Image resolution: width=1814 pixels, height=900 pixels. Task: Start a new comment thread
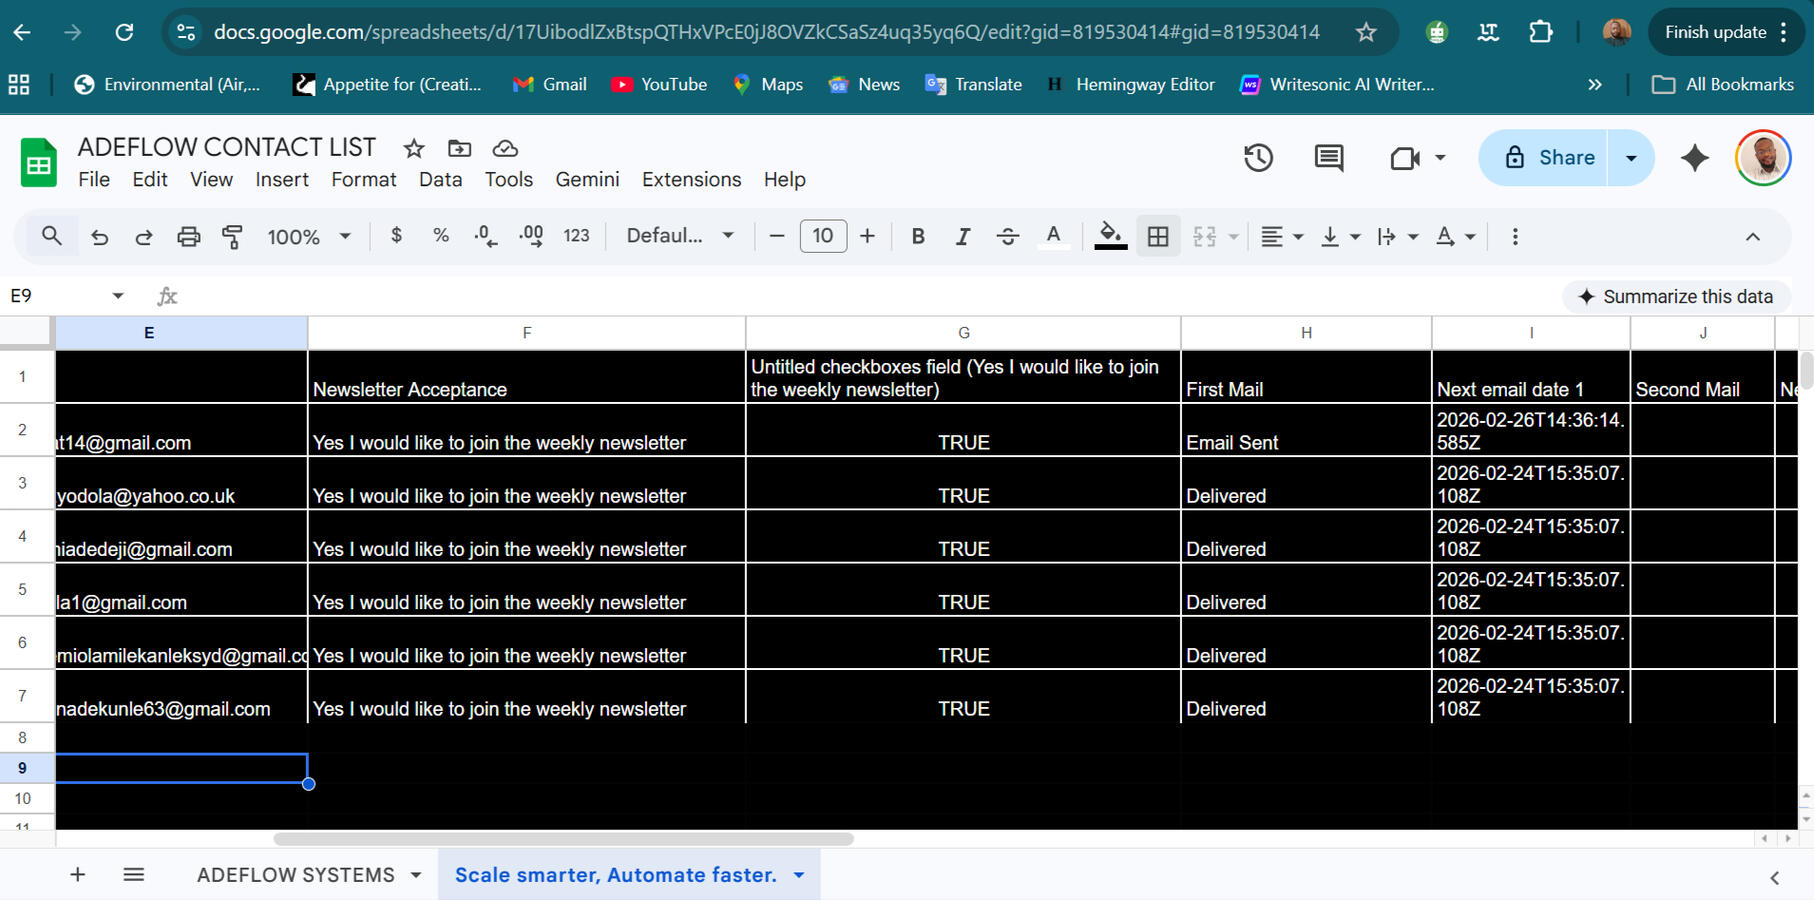pyautogui.click(x=1327, y=157)
